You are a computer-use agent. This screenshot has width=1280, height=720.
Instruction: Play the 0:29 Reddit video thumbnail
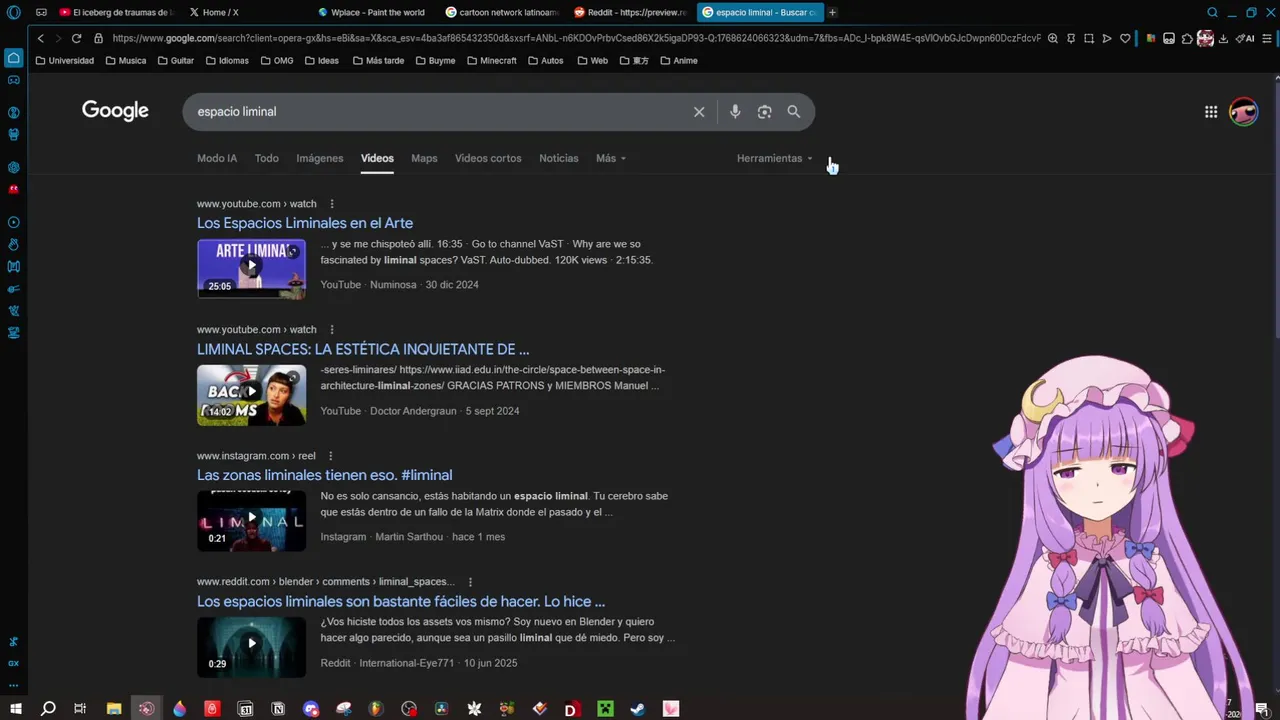coord(251,646)
